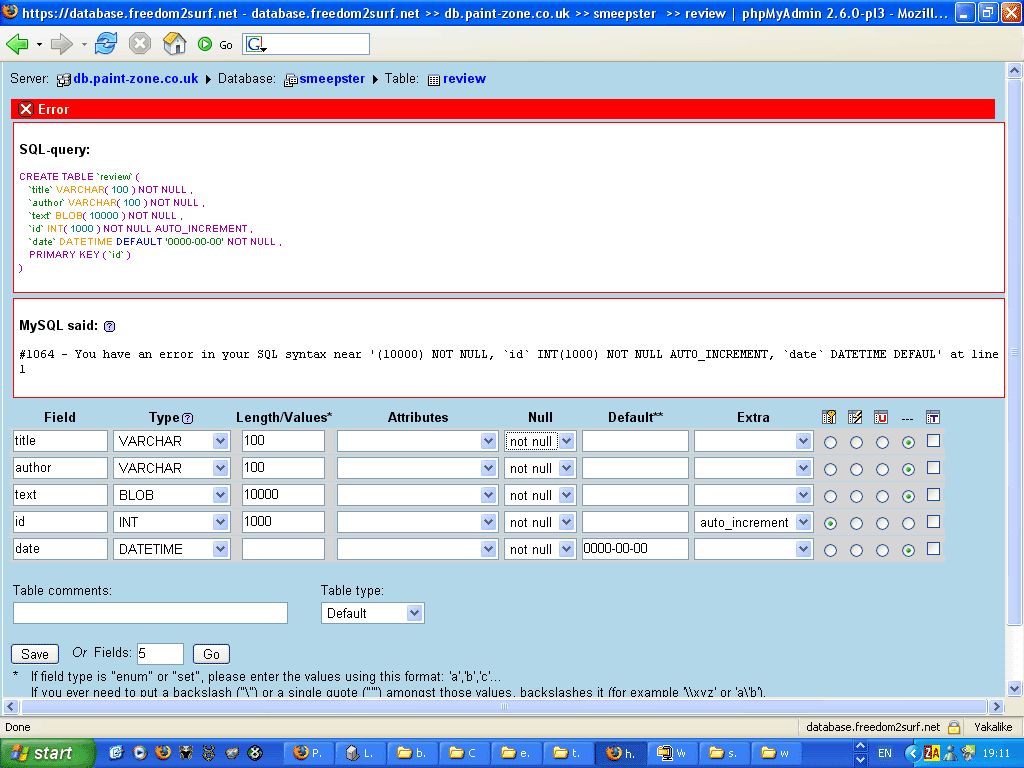Tick the Fulltext checkbox for the text field
The height and width of the screenshot is (768, 1024).
pos(933,495)
